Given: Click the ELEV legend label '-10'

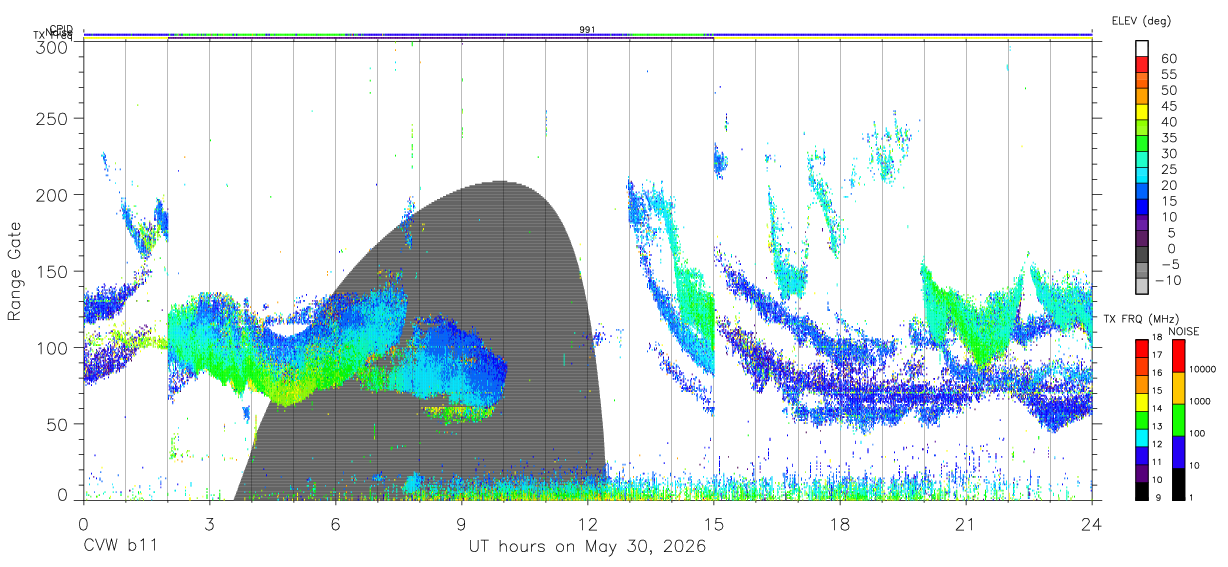Looking at the screenshot, I should click(1166, 280).
